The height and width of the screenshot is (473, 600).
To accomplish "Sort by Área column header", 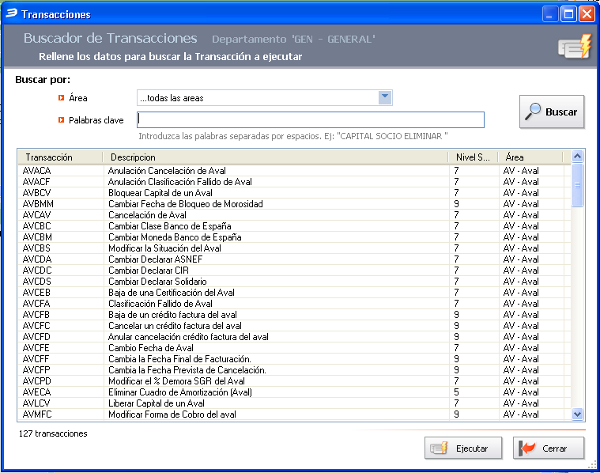I will coord(530,158).
